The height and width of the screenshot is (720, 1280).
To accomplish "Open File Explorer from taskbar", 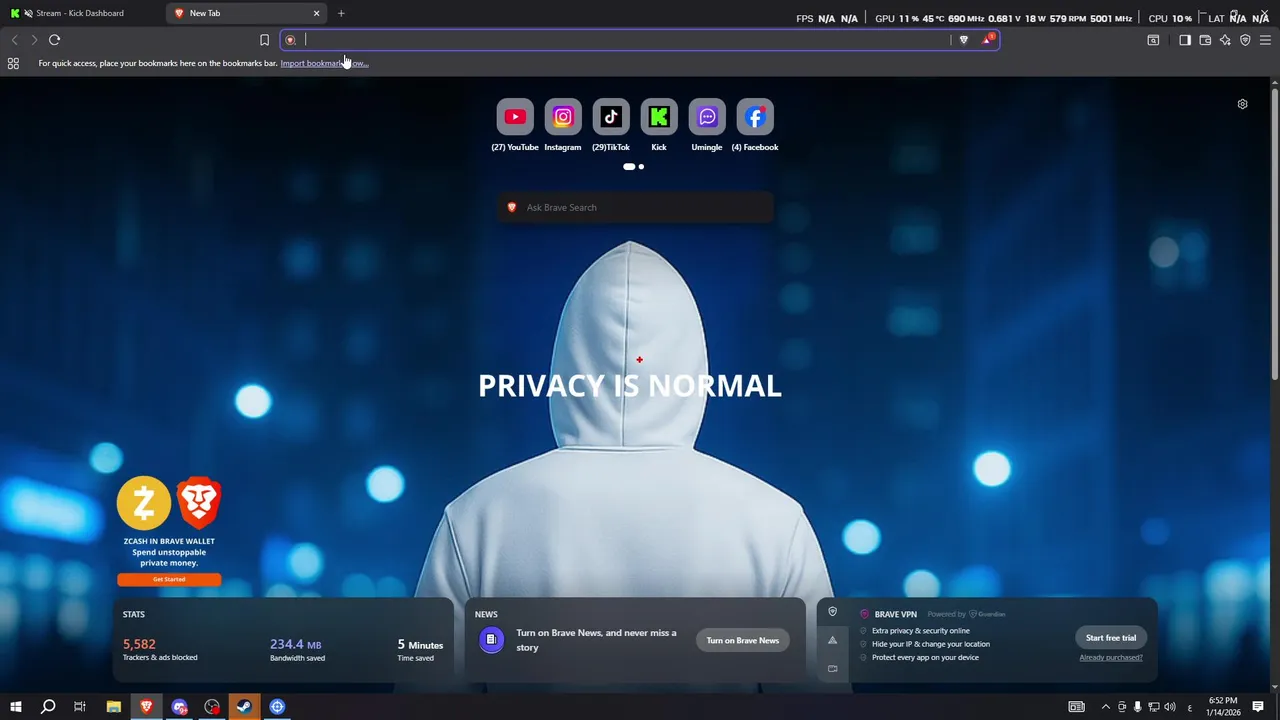I will [114, 707].
